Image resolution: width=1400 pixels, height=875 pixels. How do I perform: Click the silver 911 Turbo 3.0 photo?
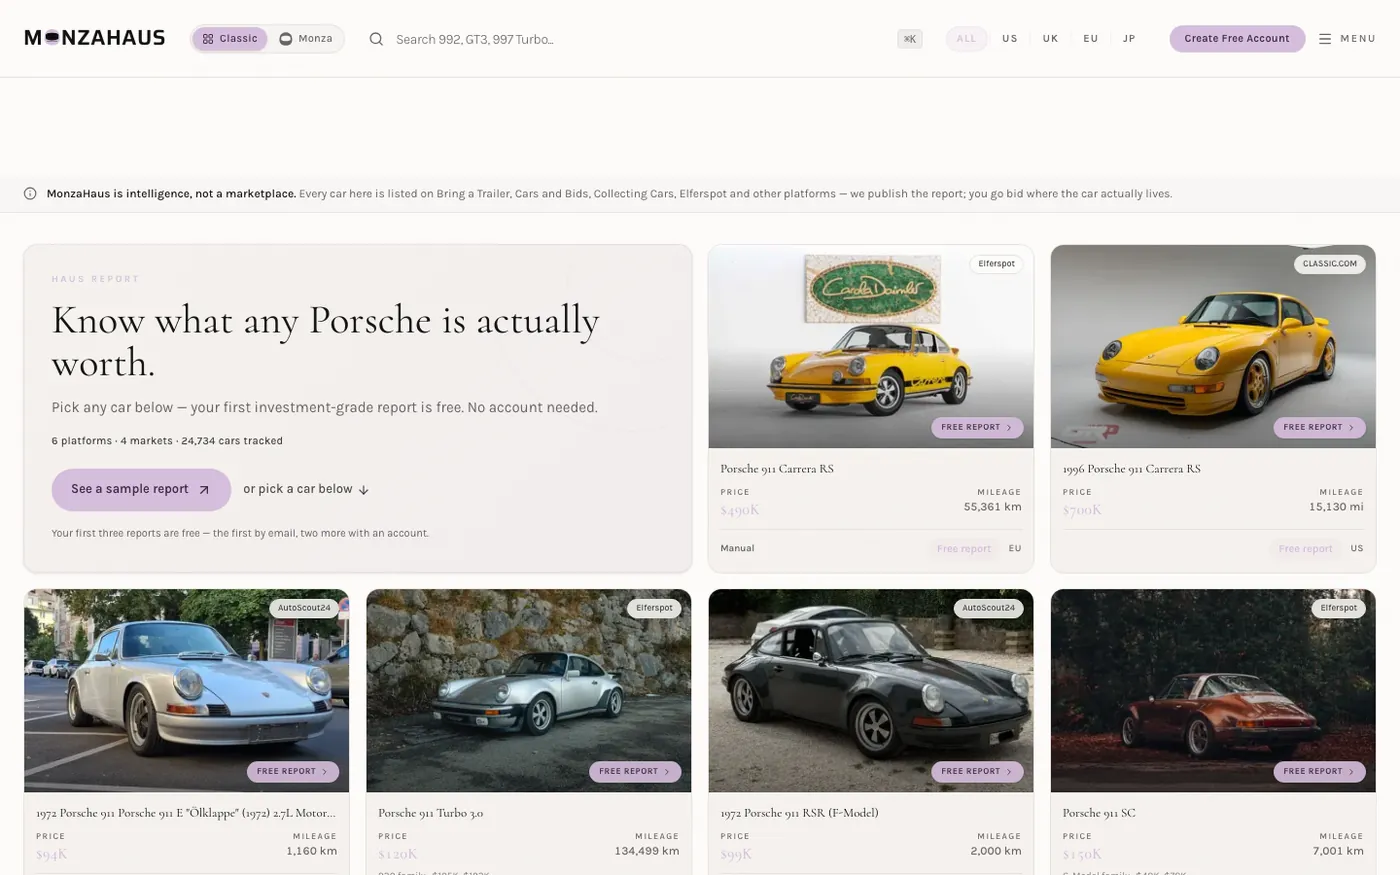(x=529, y=691)
